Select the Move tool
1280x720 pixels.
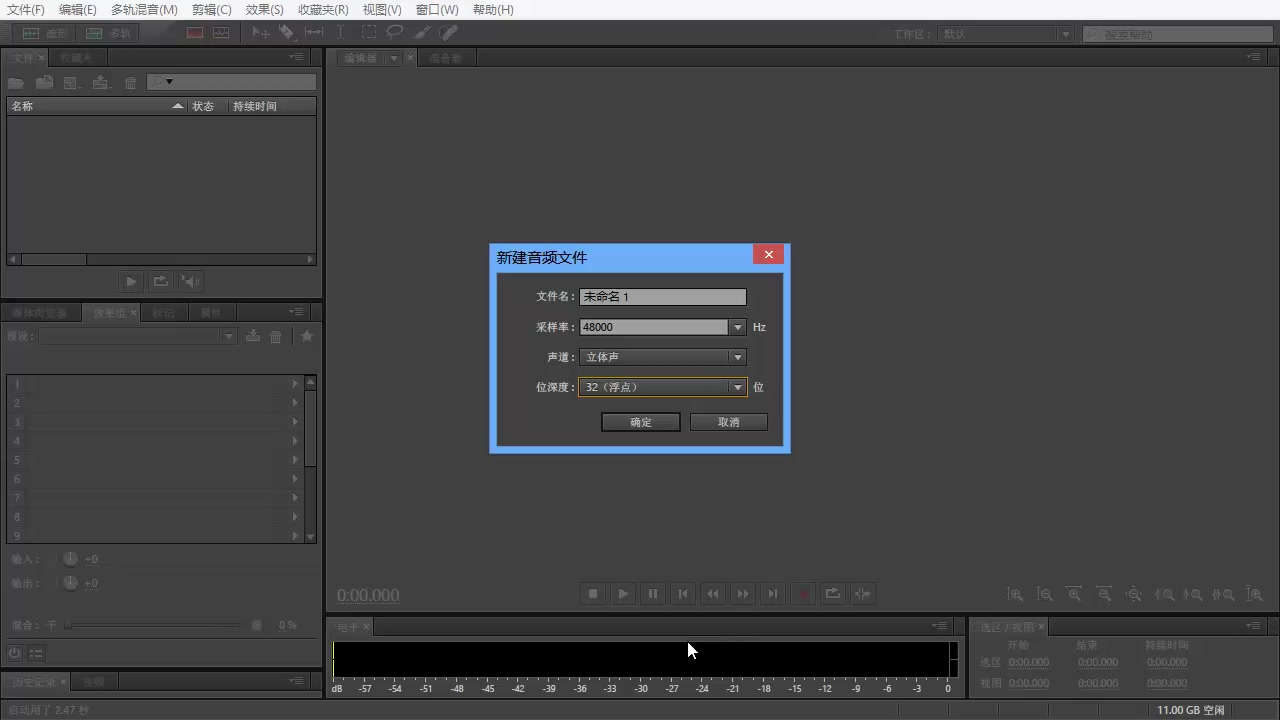(x=260, y=33)
